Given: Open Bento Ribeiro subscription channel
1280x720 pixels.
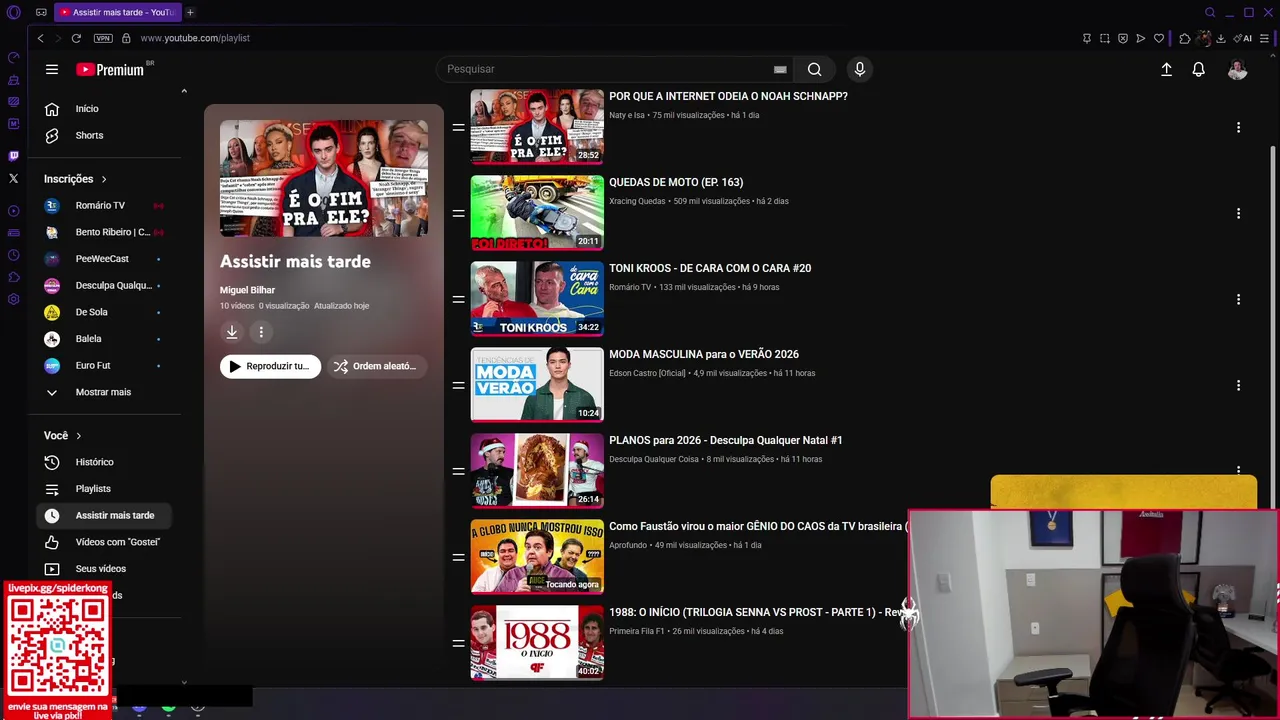Looking at the screenshot, I should [x=103, y=232].
